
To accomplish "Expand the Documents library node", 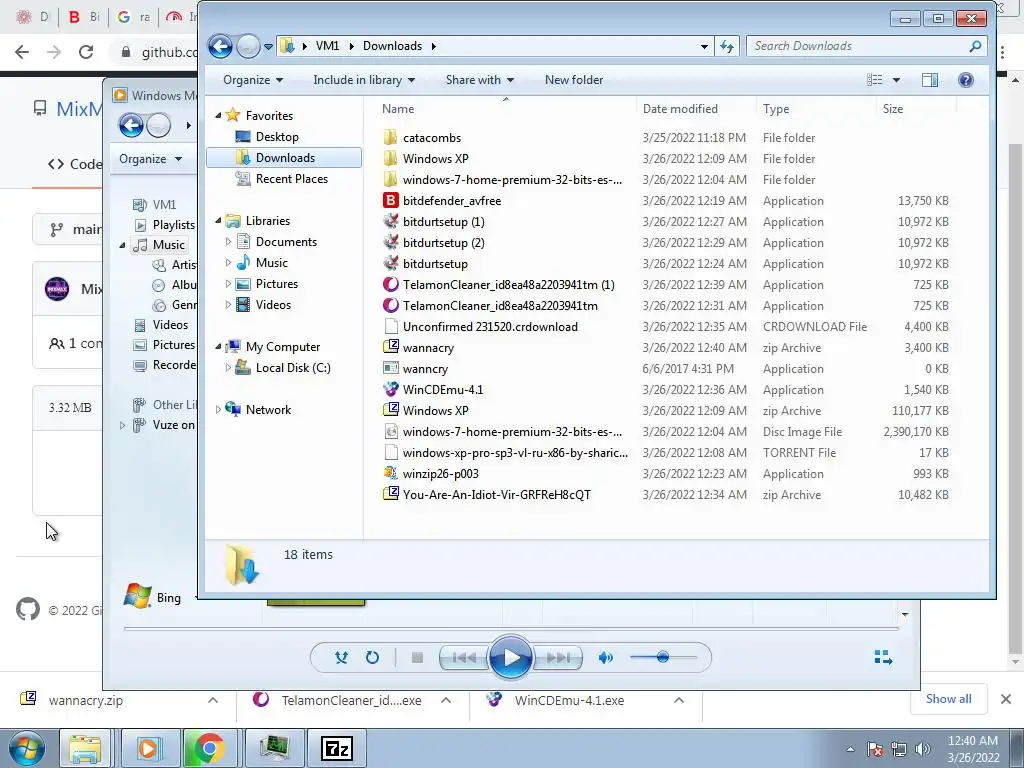I will coord(228,242).
